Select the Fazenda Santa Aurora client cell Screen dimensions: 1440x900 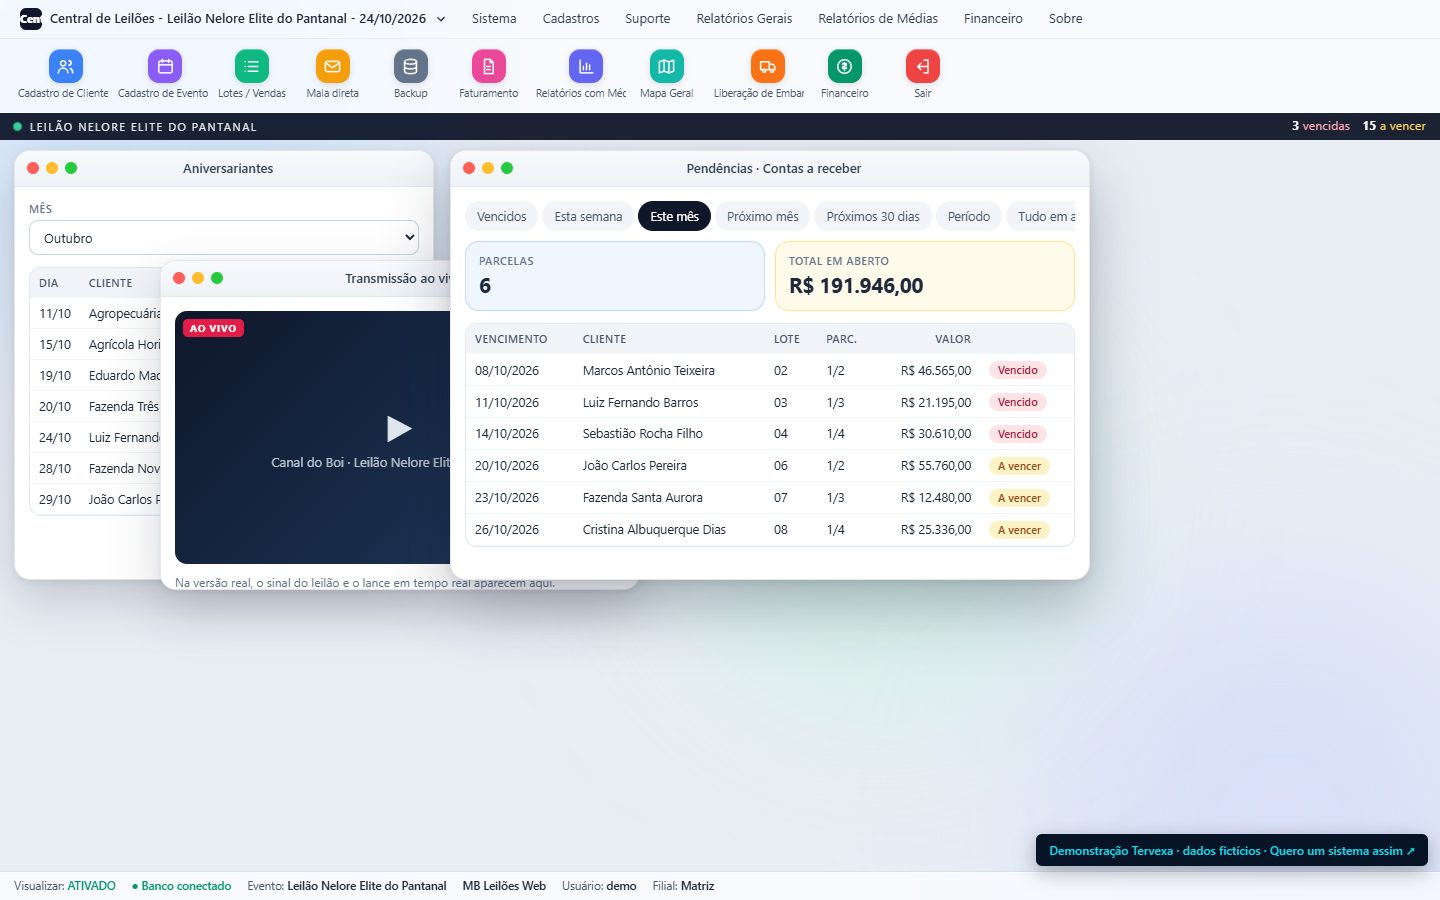[x=643, y=498]
